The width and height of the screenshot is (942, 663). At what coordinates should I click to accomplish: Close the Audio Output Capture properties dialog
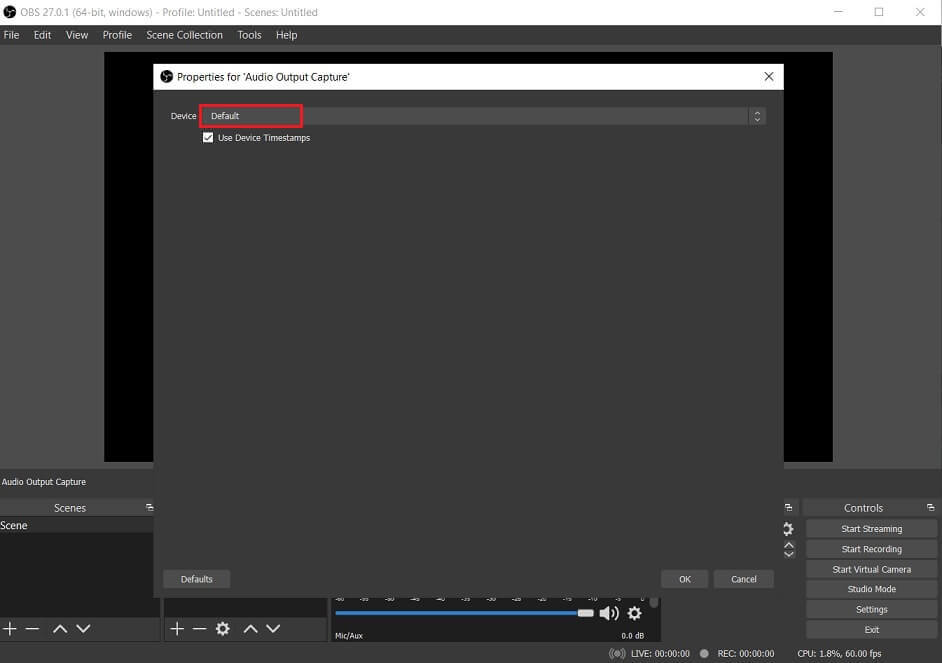(769, 76)
